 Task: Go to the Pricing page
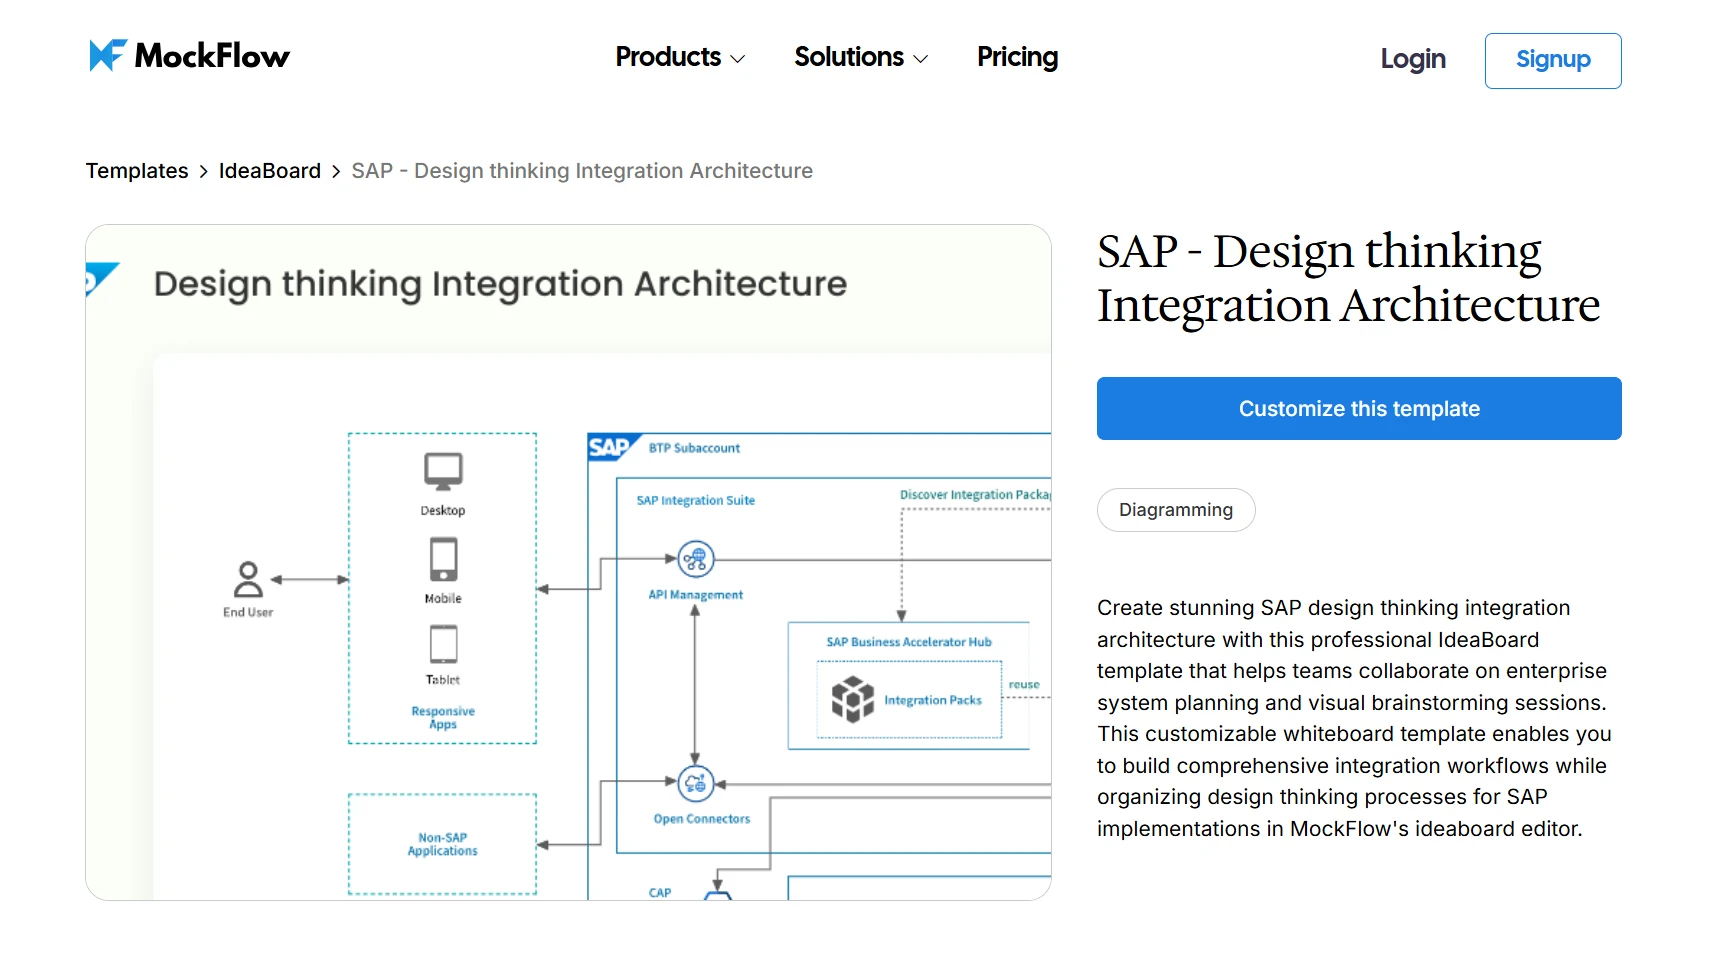pyautogui.click(x=1017, y=57)
